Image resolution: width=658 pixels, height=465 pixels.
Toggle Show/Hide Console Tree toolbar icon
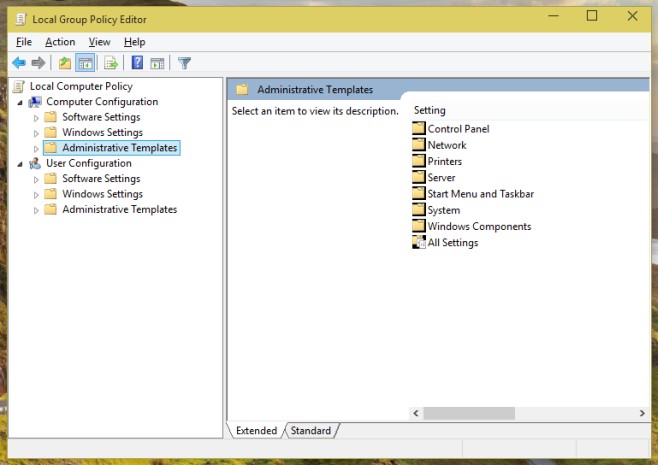[x=86, y=63]
